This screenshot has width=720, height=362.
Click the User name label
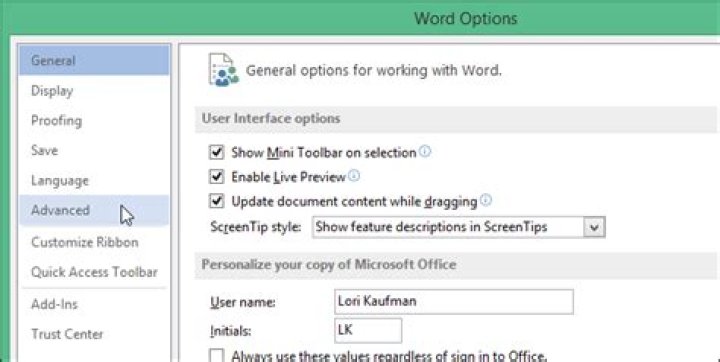pos(242,302)
